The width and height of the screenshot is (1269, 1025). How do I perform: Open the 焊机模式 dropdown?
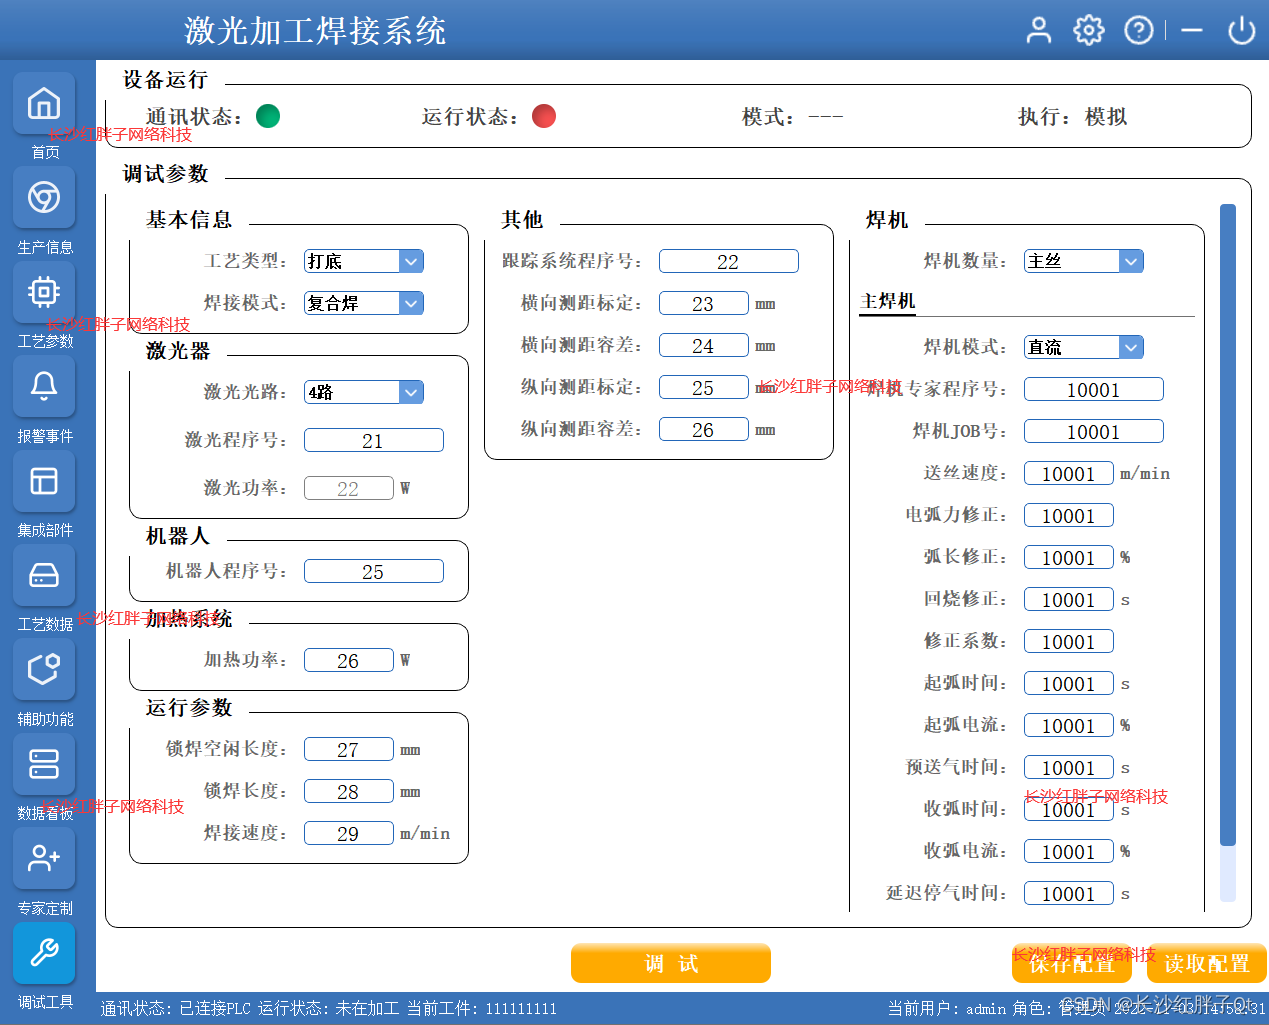coord(1084,347)
